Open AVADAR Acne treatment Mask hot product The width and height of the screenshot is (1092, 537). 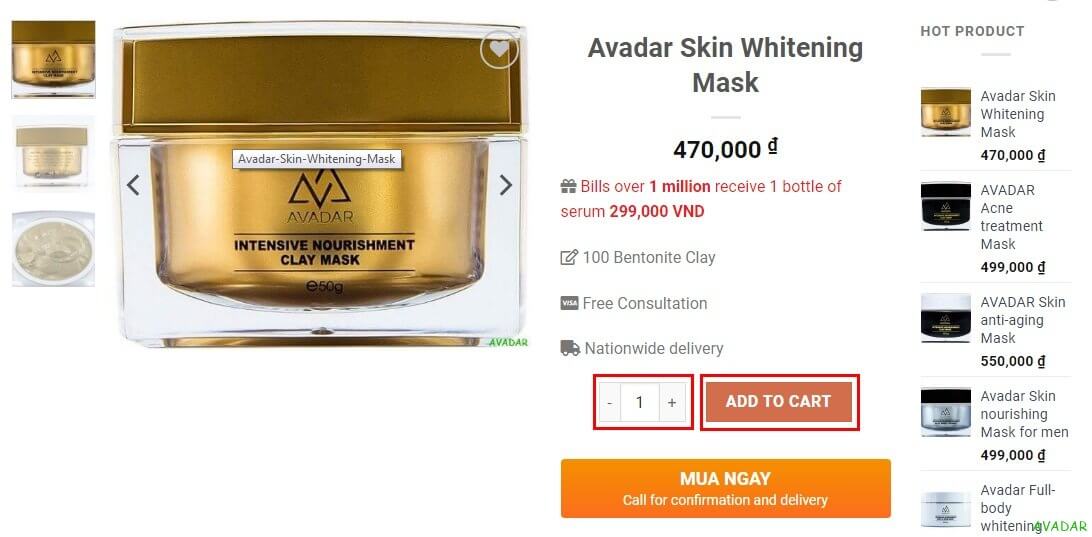1012,217
